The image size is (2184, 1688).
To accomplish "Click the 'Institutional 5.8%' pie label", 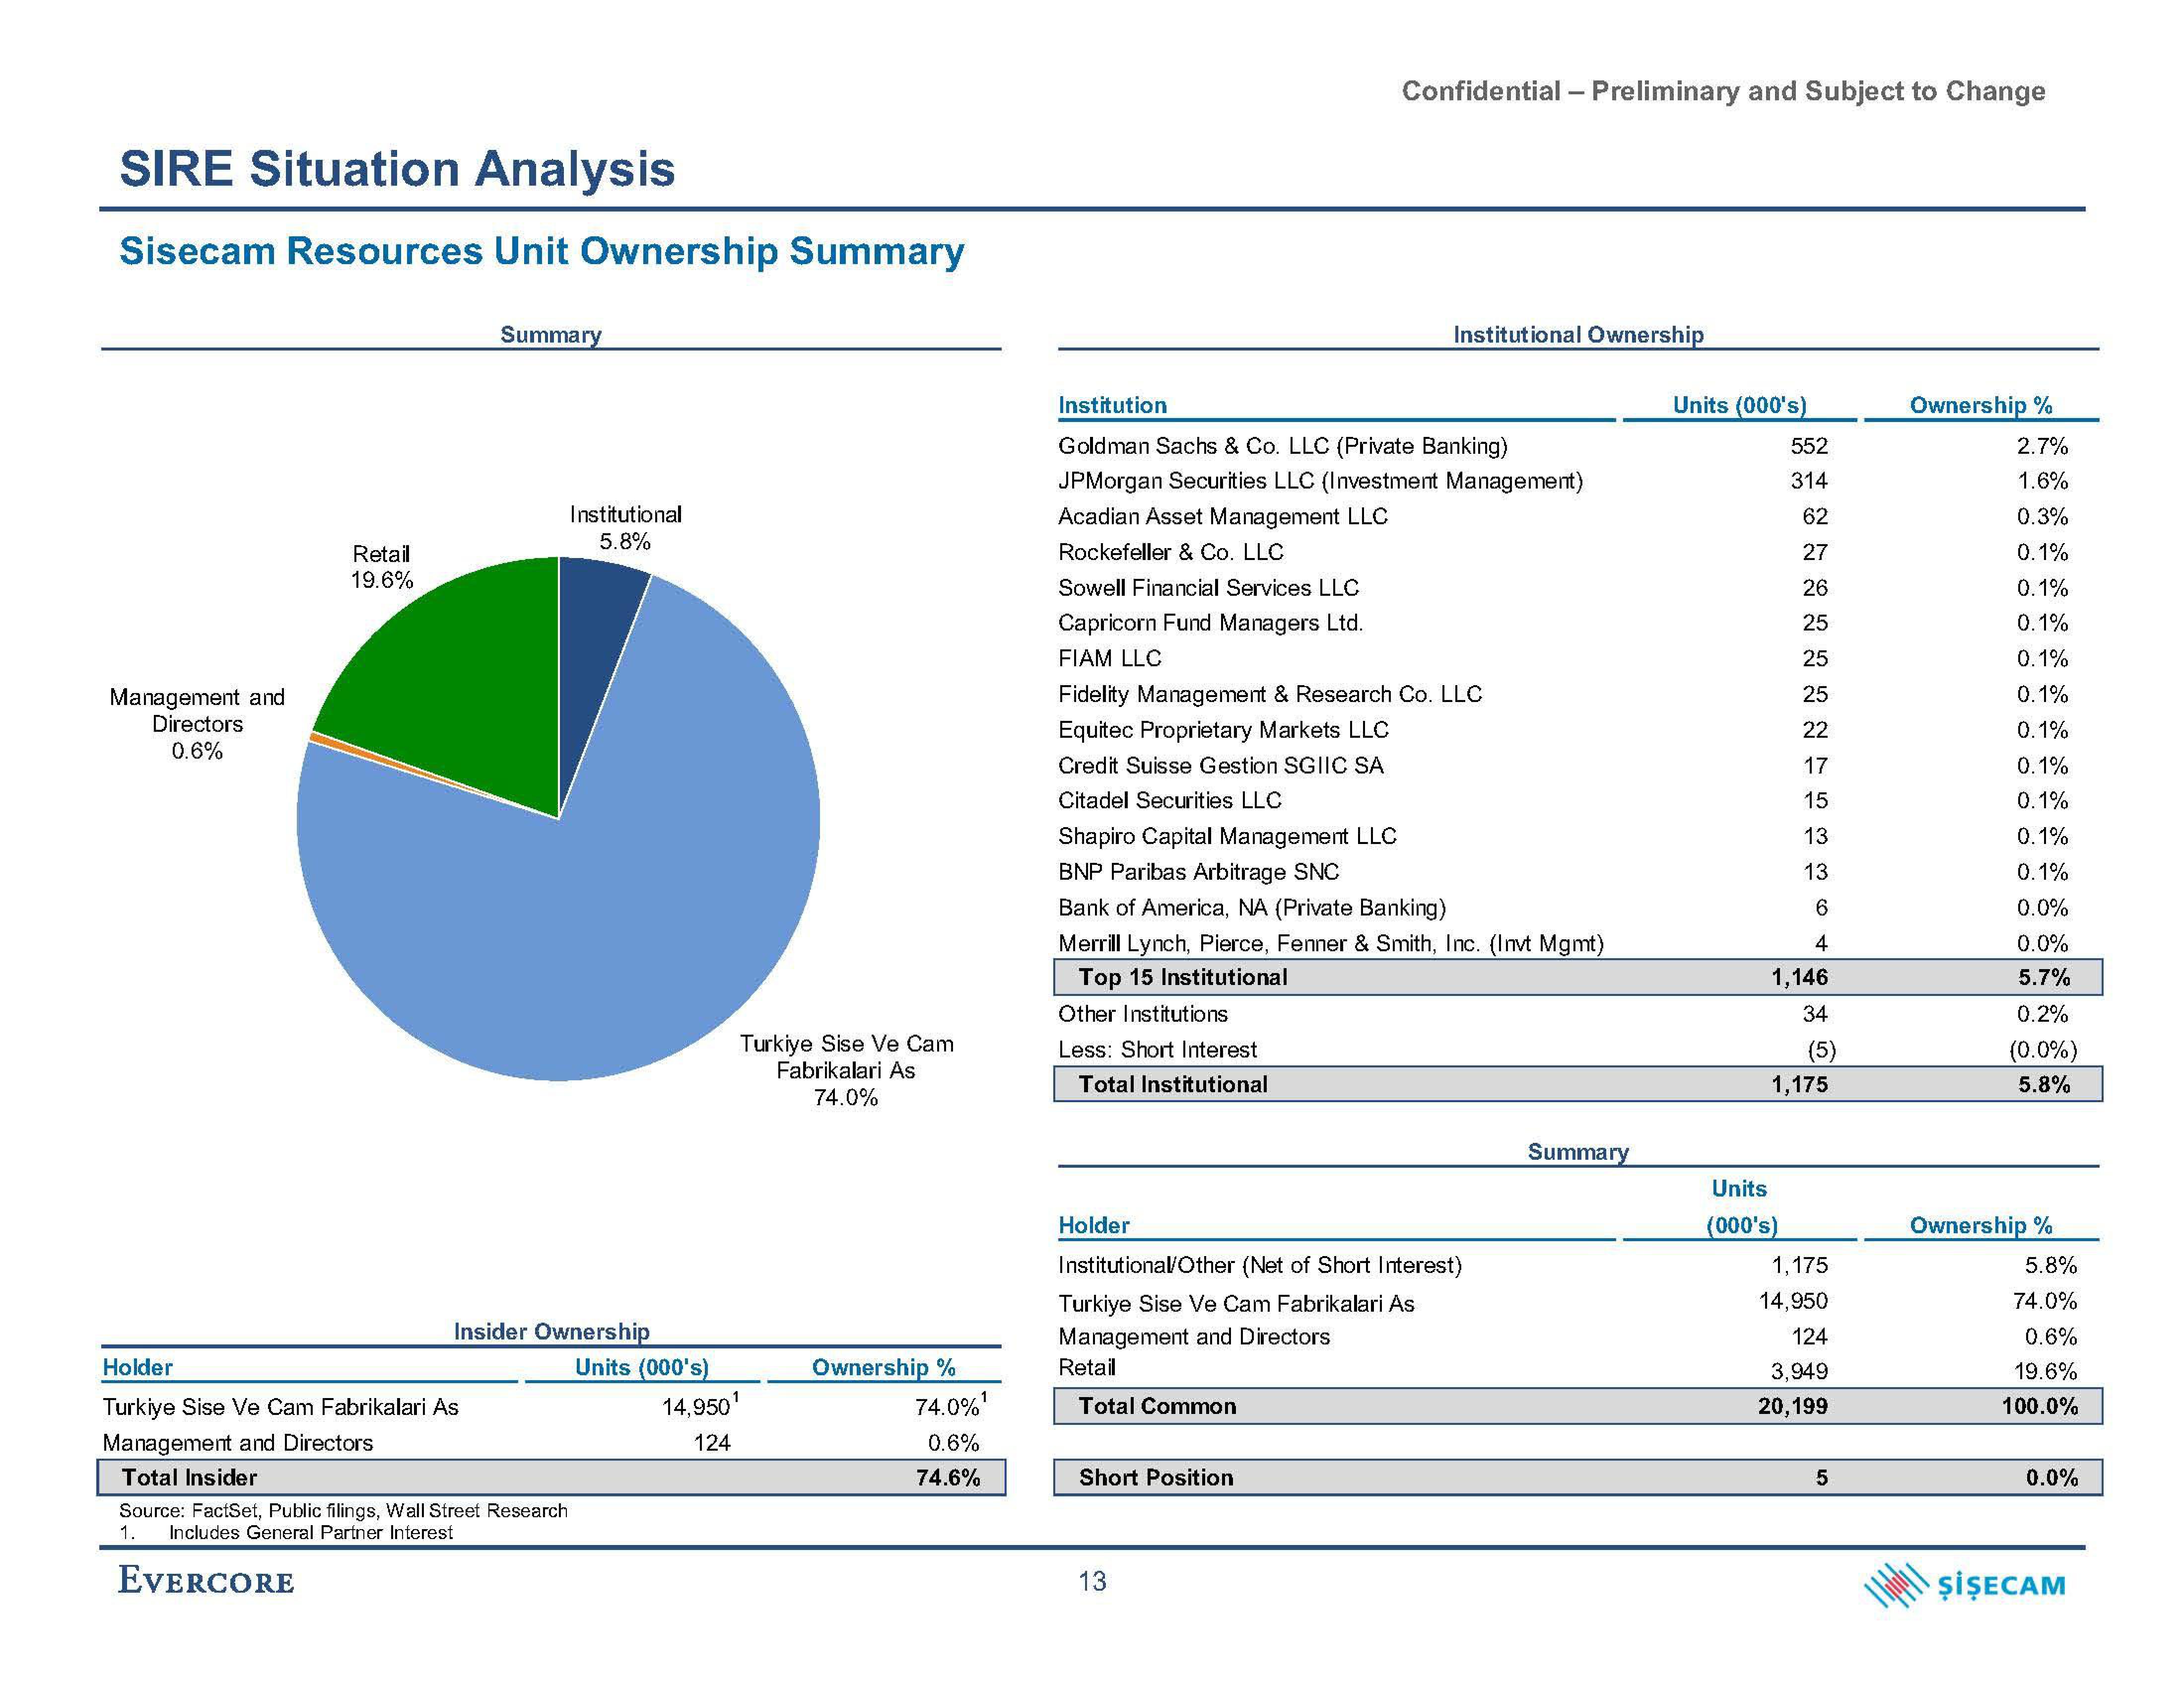I will coord(625,528).
